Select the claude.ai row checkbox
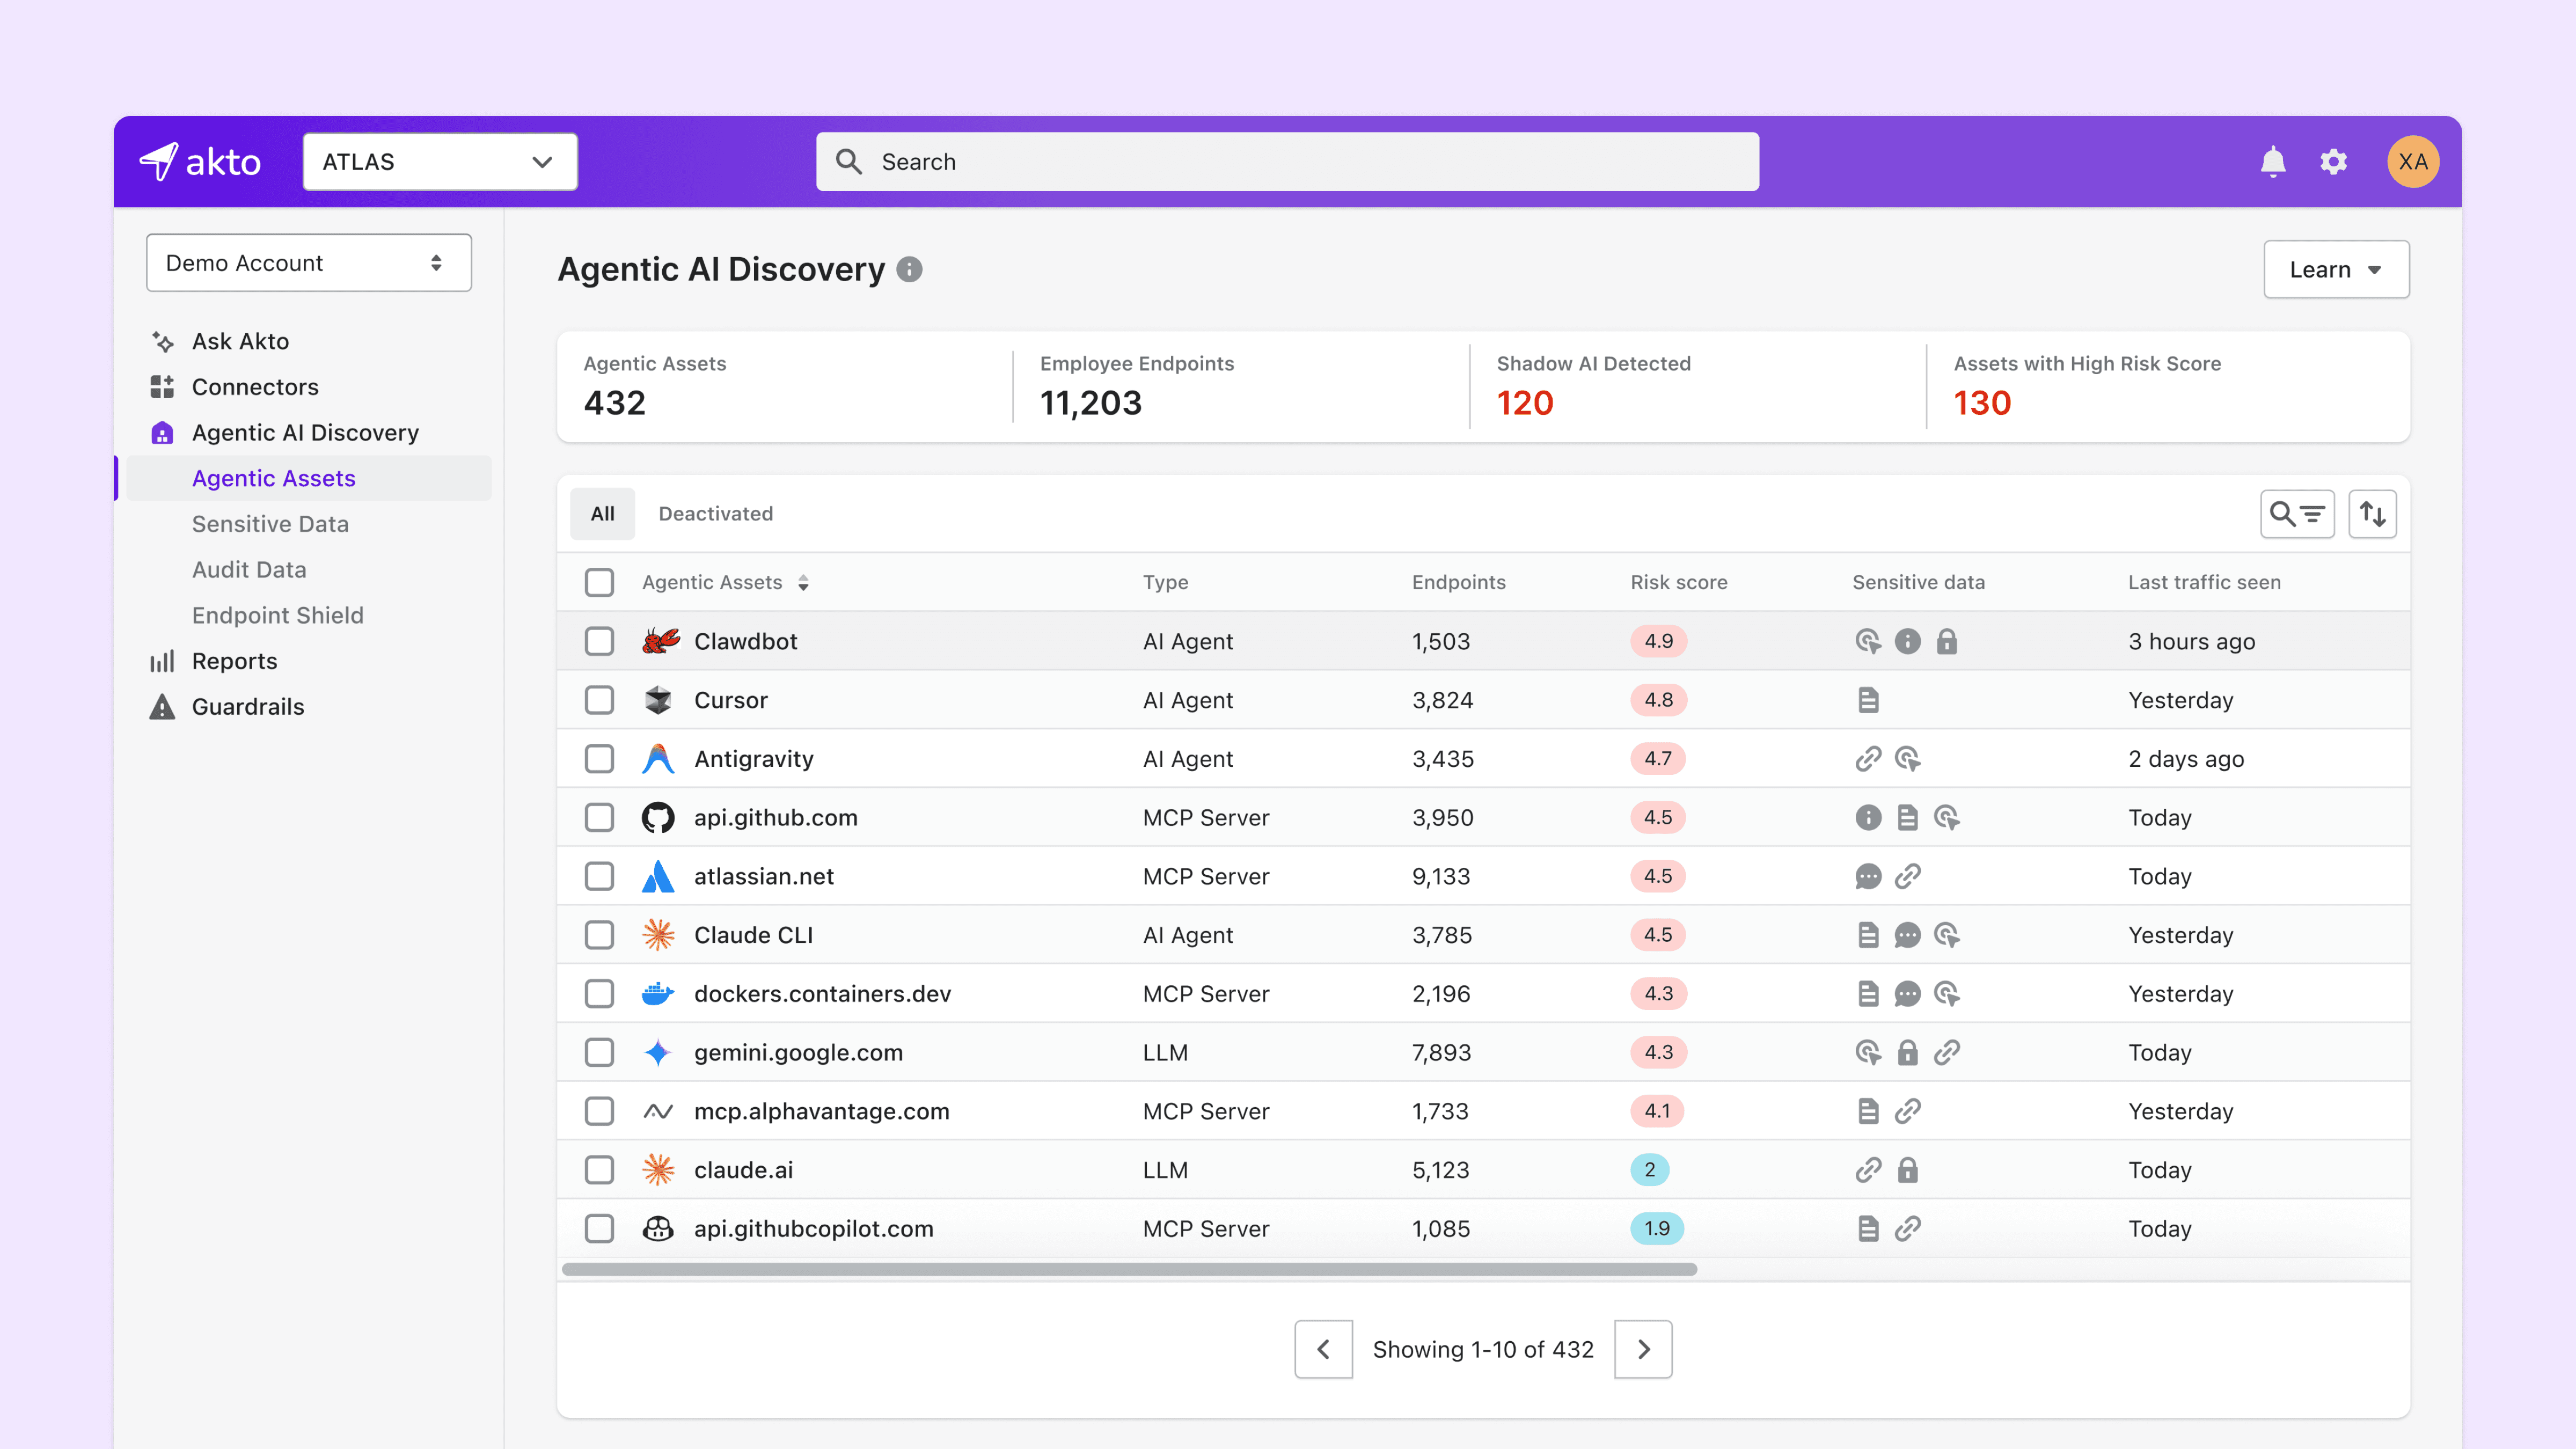The image size is (2576, 1449). click(599, 1170)
